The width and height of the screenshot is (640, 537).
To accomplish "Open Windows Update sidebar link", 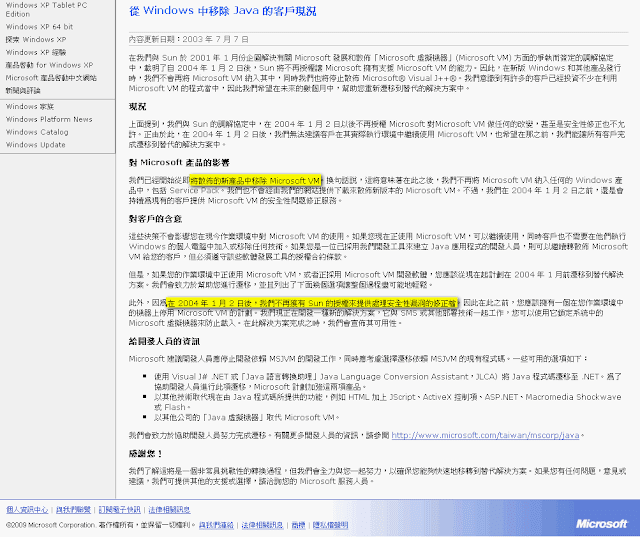I will coord(36,145).
